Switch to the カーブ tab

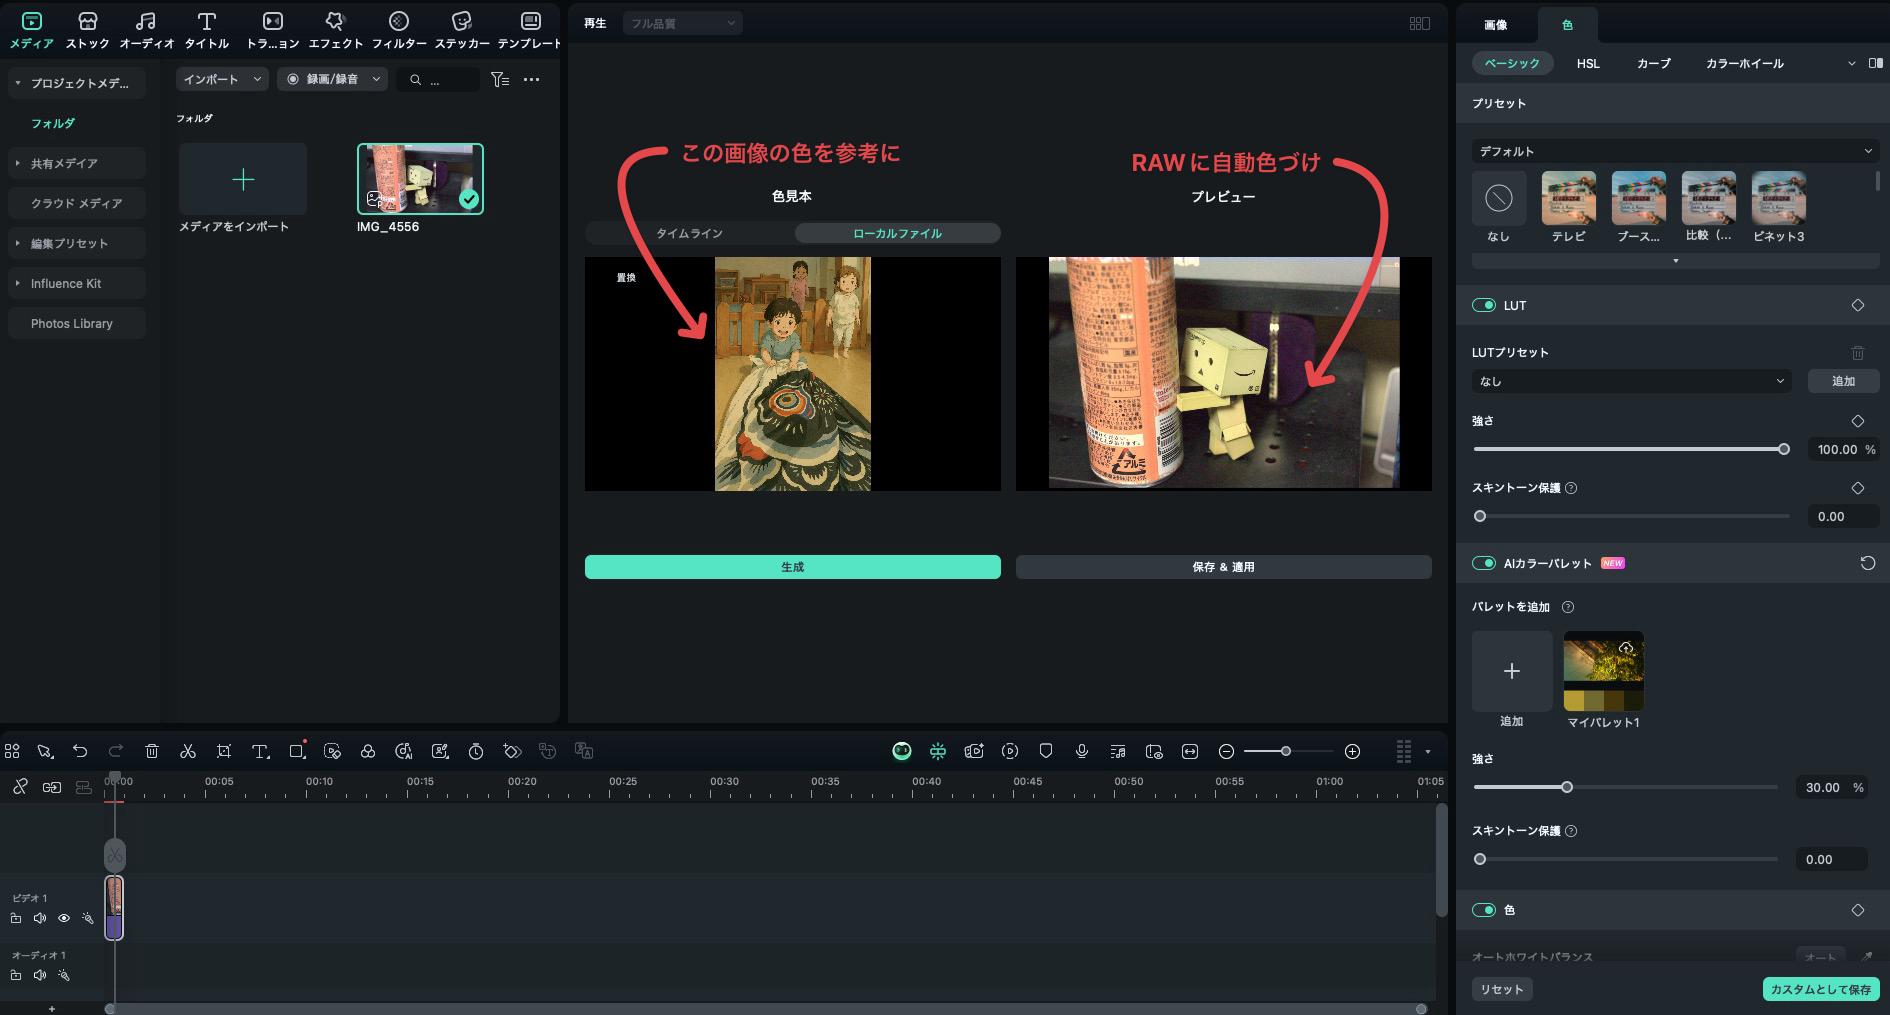(1653, 63)
